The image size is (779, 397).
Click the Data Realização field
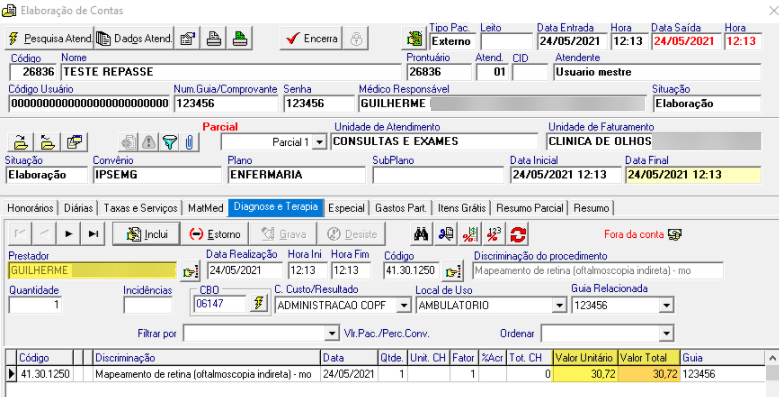(244, 271)
